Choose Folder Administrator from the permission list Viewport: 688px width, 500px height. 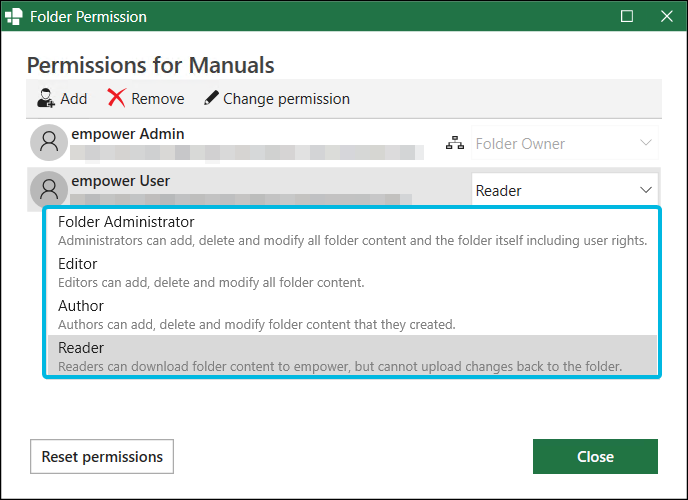coord(352,230)
